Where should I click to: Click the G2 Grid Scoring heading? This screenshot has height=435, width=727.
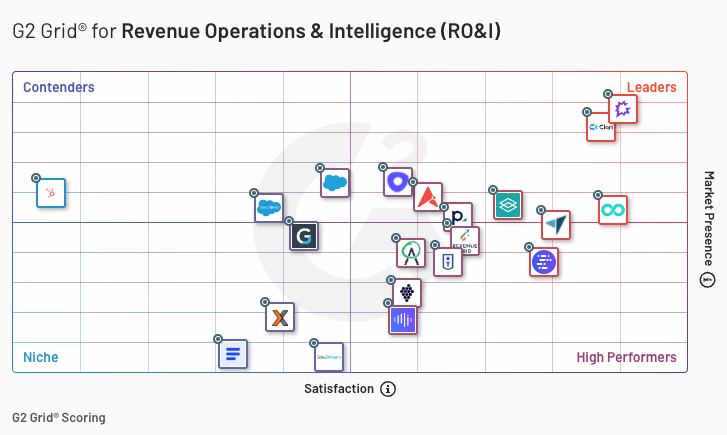(59, 417)
